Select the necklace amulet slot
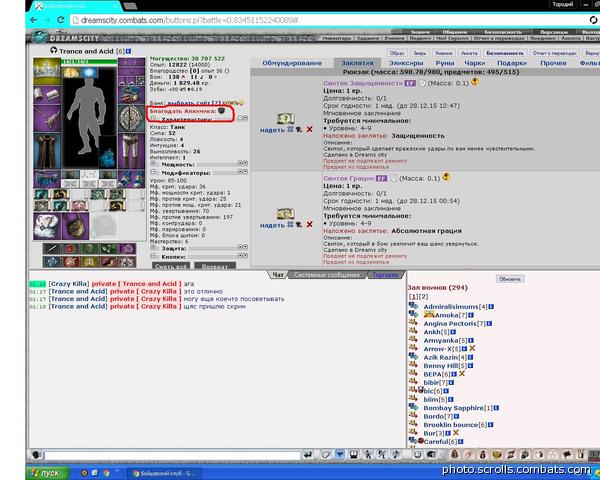The width and height of the screenshot is (600, 480). (x=47, y=118)
